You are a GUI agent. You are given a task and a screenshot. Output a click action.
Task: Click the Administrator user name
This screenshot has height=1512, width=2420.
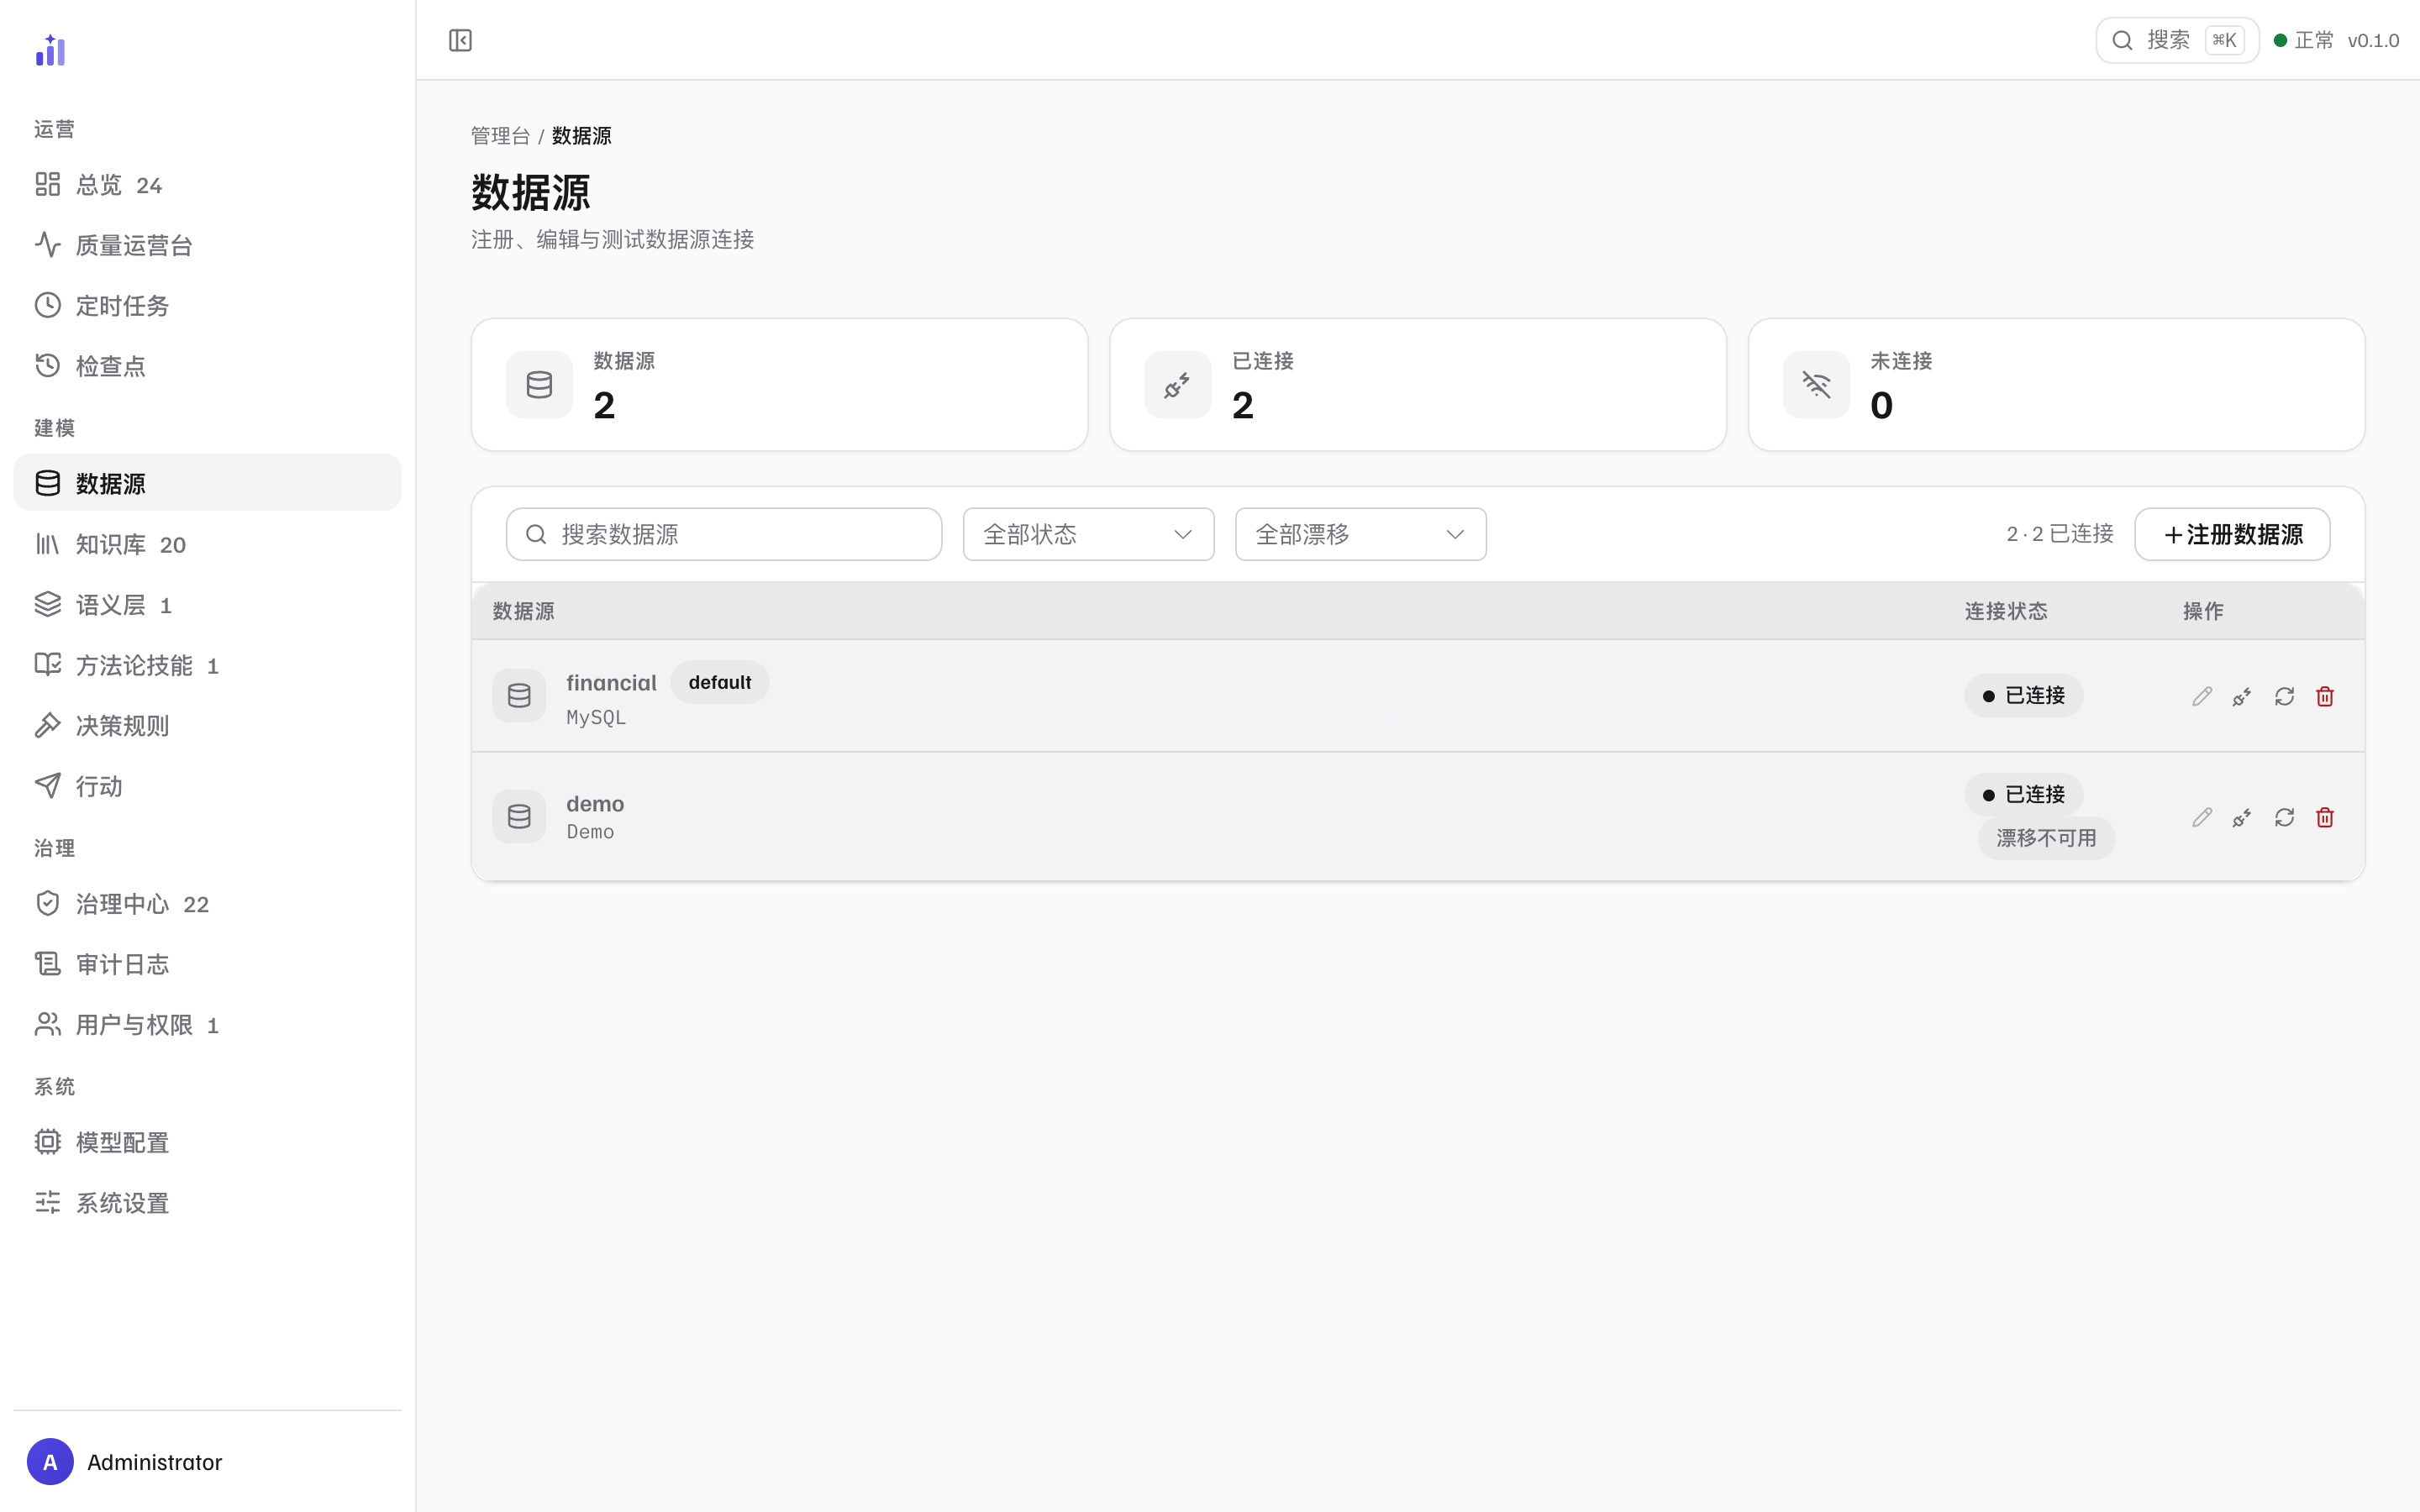tap(155, 1462)
